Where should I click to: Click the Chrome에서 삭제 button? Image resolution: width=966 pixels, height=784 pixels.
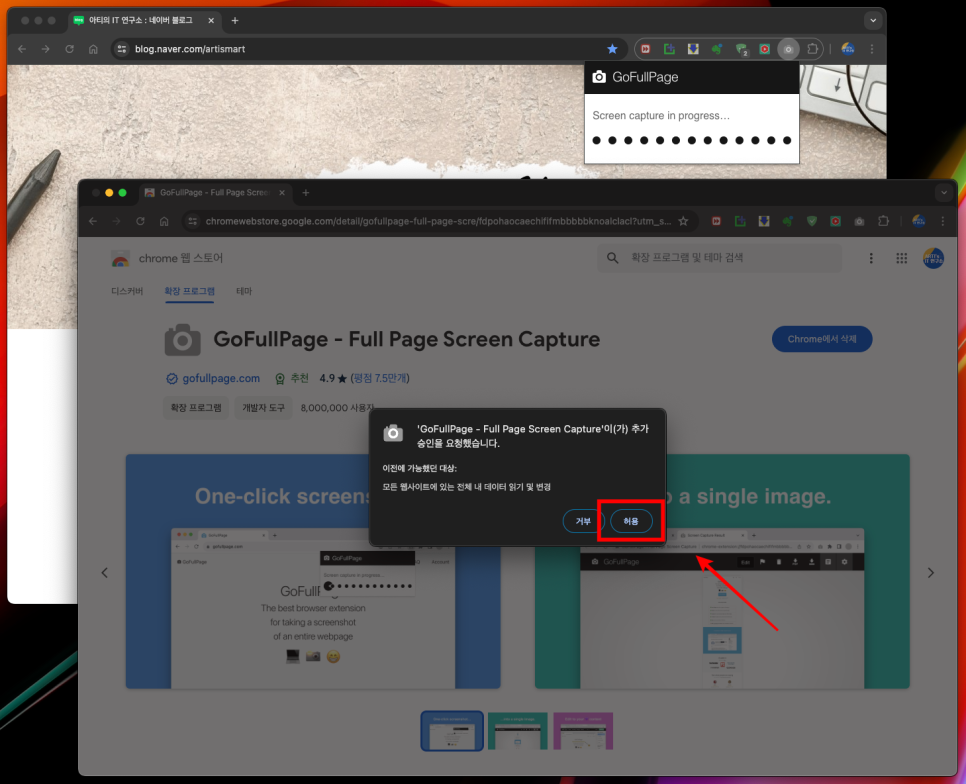(x=822, y=339)
